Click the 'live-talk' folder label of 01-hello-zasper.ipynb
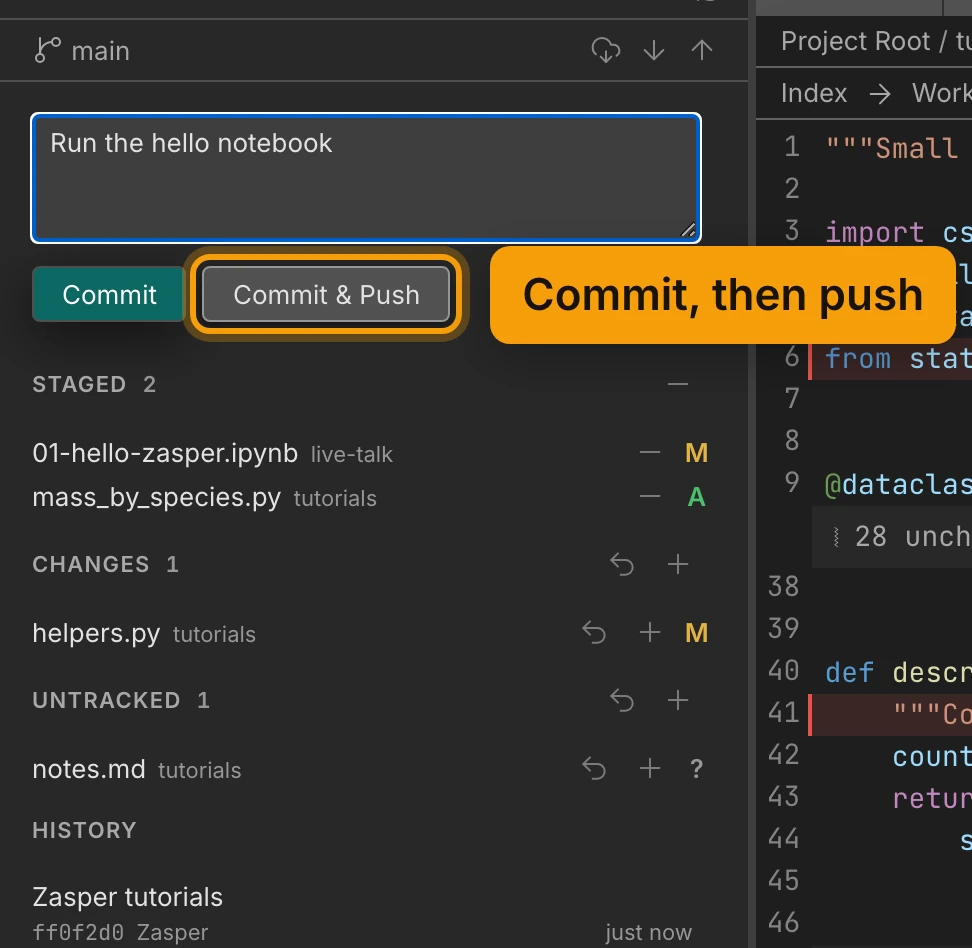 tap(351, 454)
